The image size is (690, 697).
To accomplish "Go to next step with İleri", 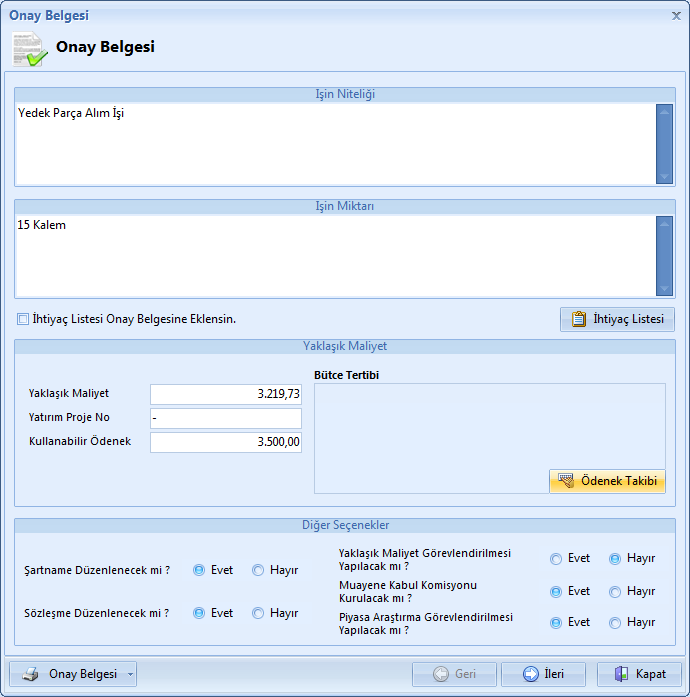I will tap(542, 674).
